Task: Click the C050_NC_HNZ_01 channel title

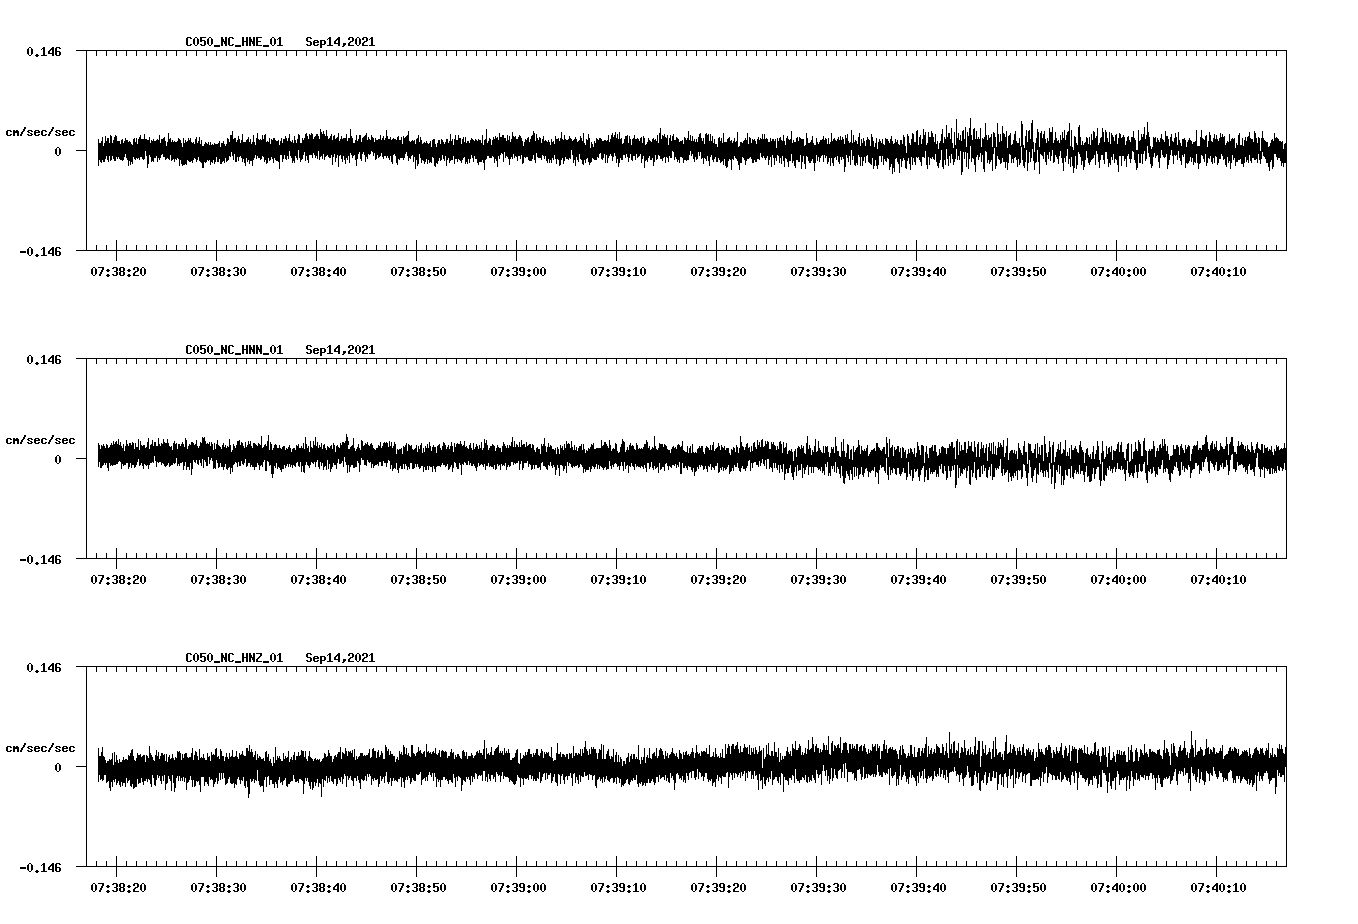Action: click(234, 658)
